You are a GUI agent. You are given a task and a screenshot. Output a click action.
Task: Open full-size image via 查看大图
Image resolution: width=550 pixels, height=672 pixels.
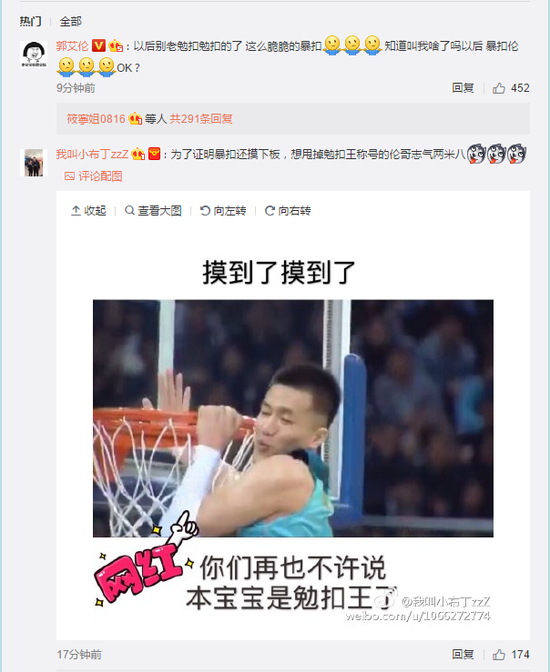pyautogui.click(x=153, y=210)
